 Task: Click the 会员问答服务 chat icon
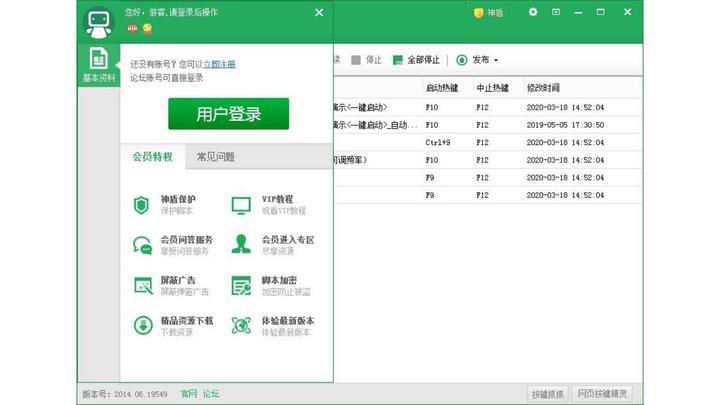tap(142, 245)
